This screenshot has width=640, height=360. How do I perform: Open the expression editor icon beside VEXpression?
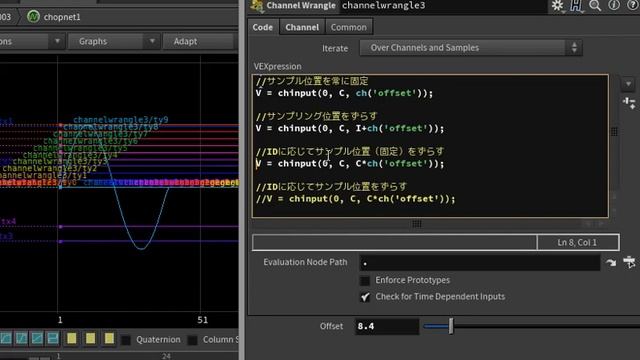coord(629,102)
